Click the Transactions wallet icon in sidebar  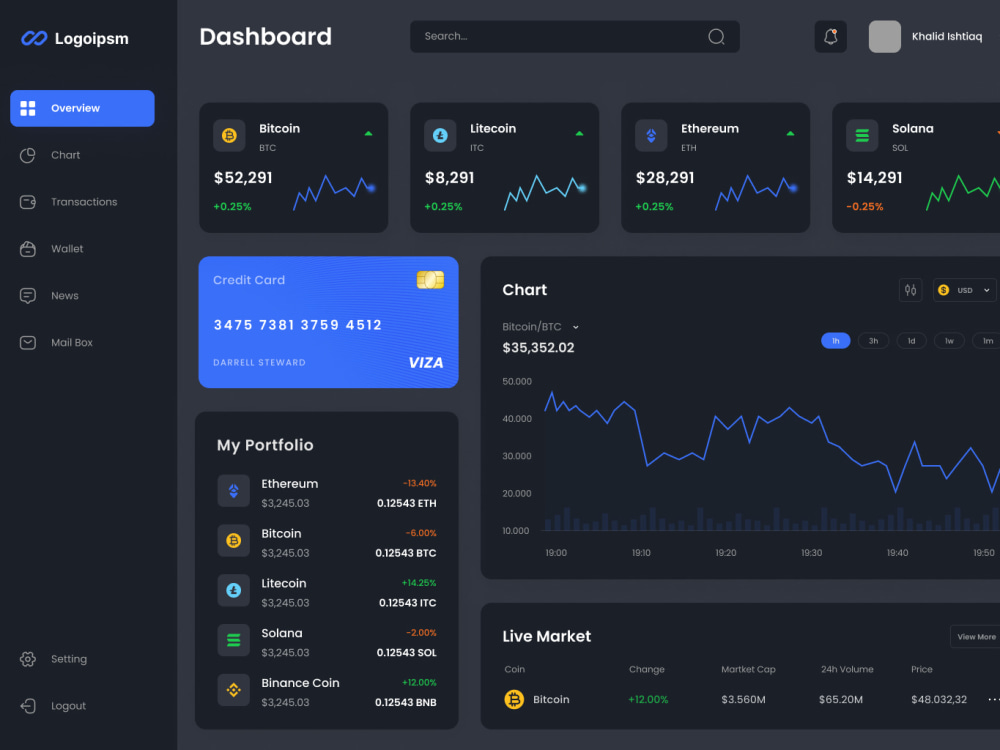click(x=27, y=202)
